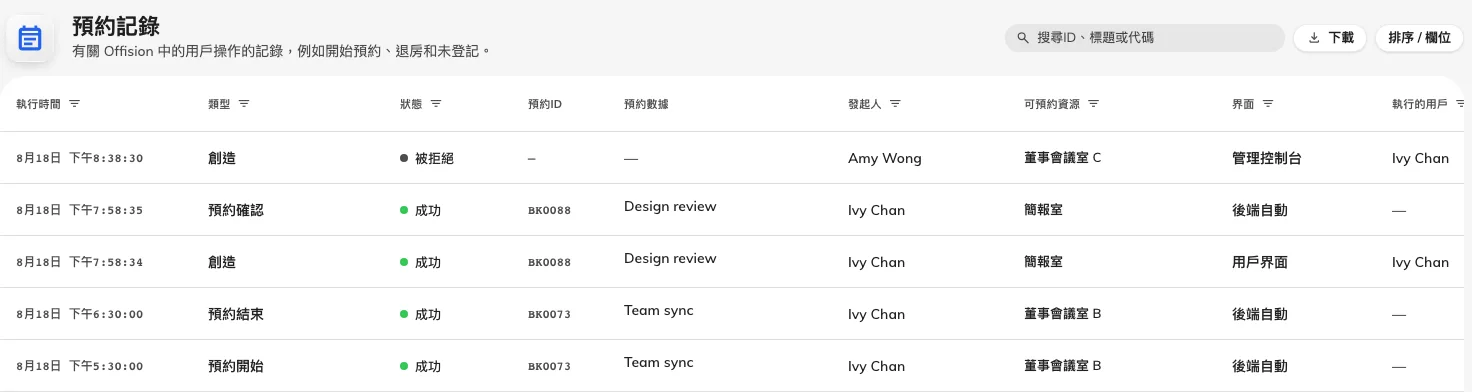1472x392 pixels.
Task: Open filter for 執行的用戶 column
Action: pos(1461,104)
